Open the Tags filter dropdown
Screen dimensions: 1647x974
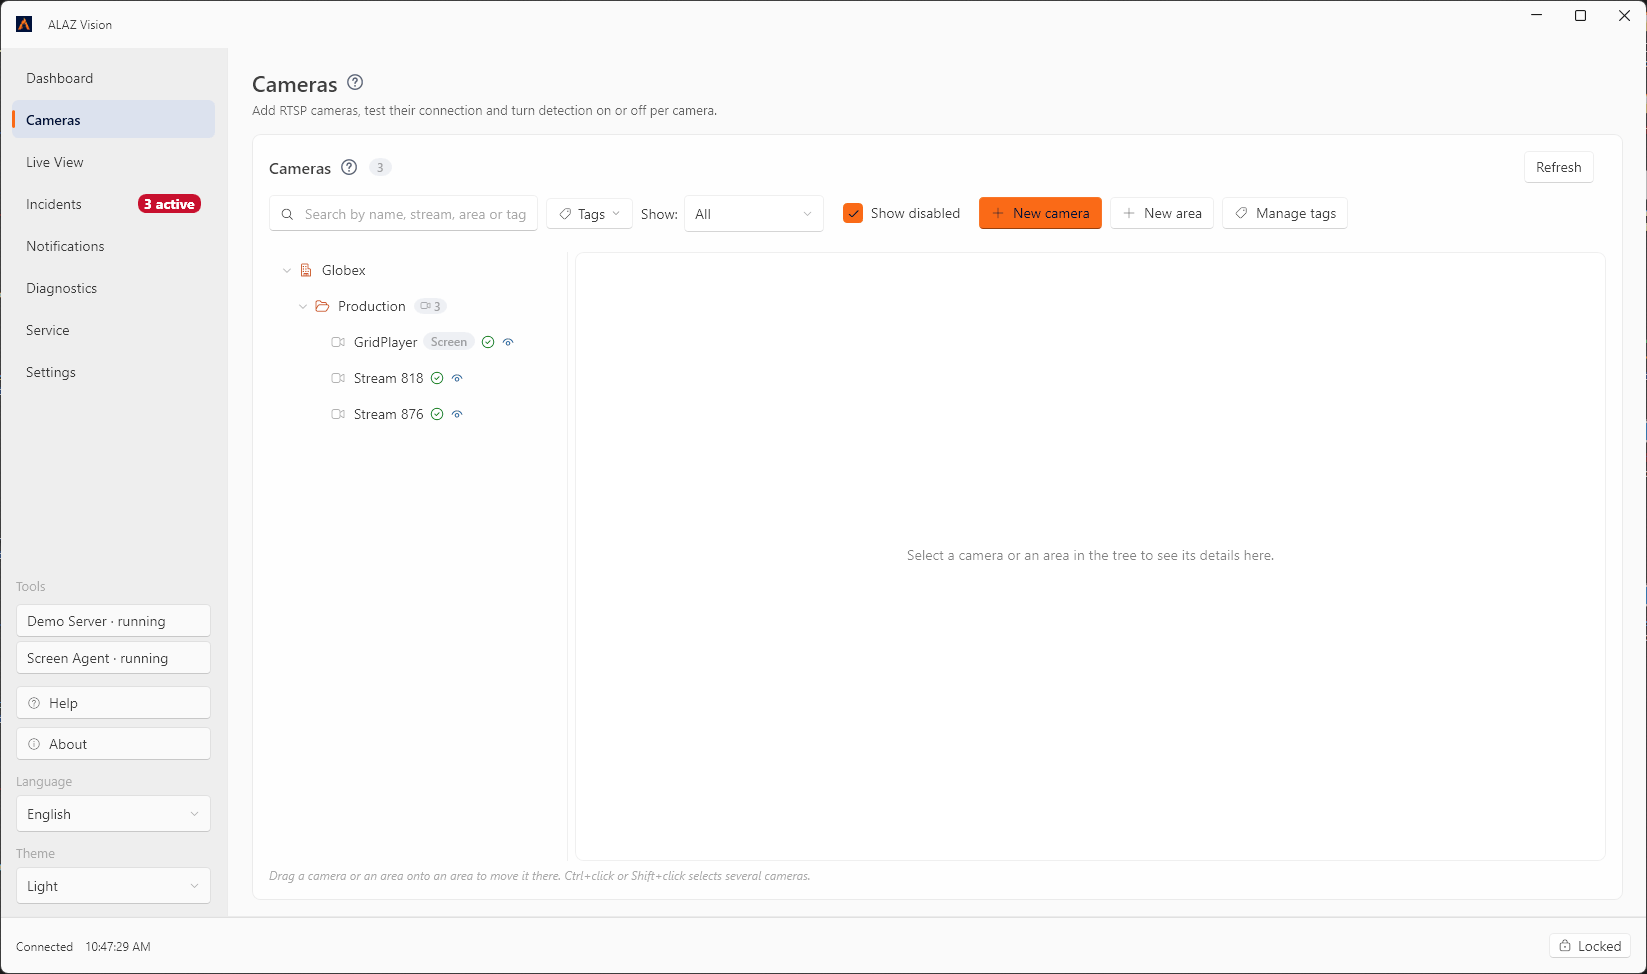pyautogui.click(x=589, y=213)
